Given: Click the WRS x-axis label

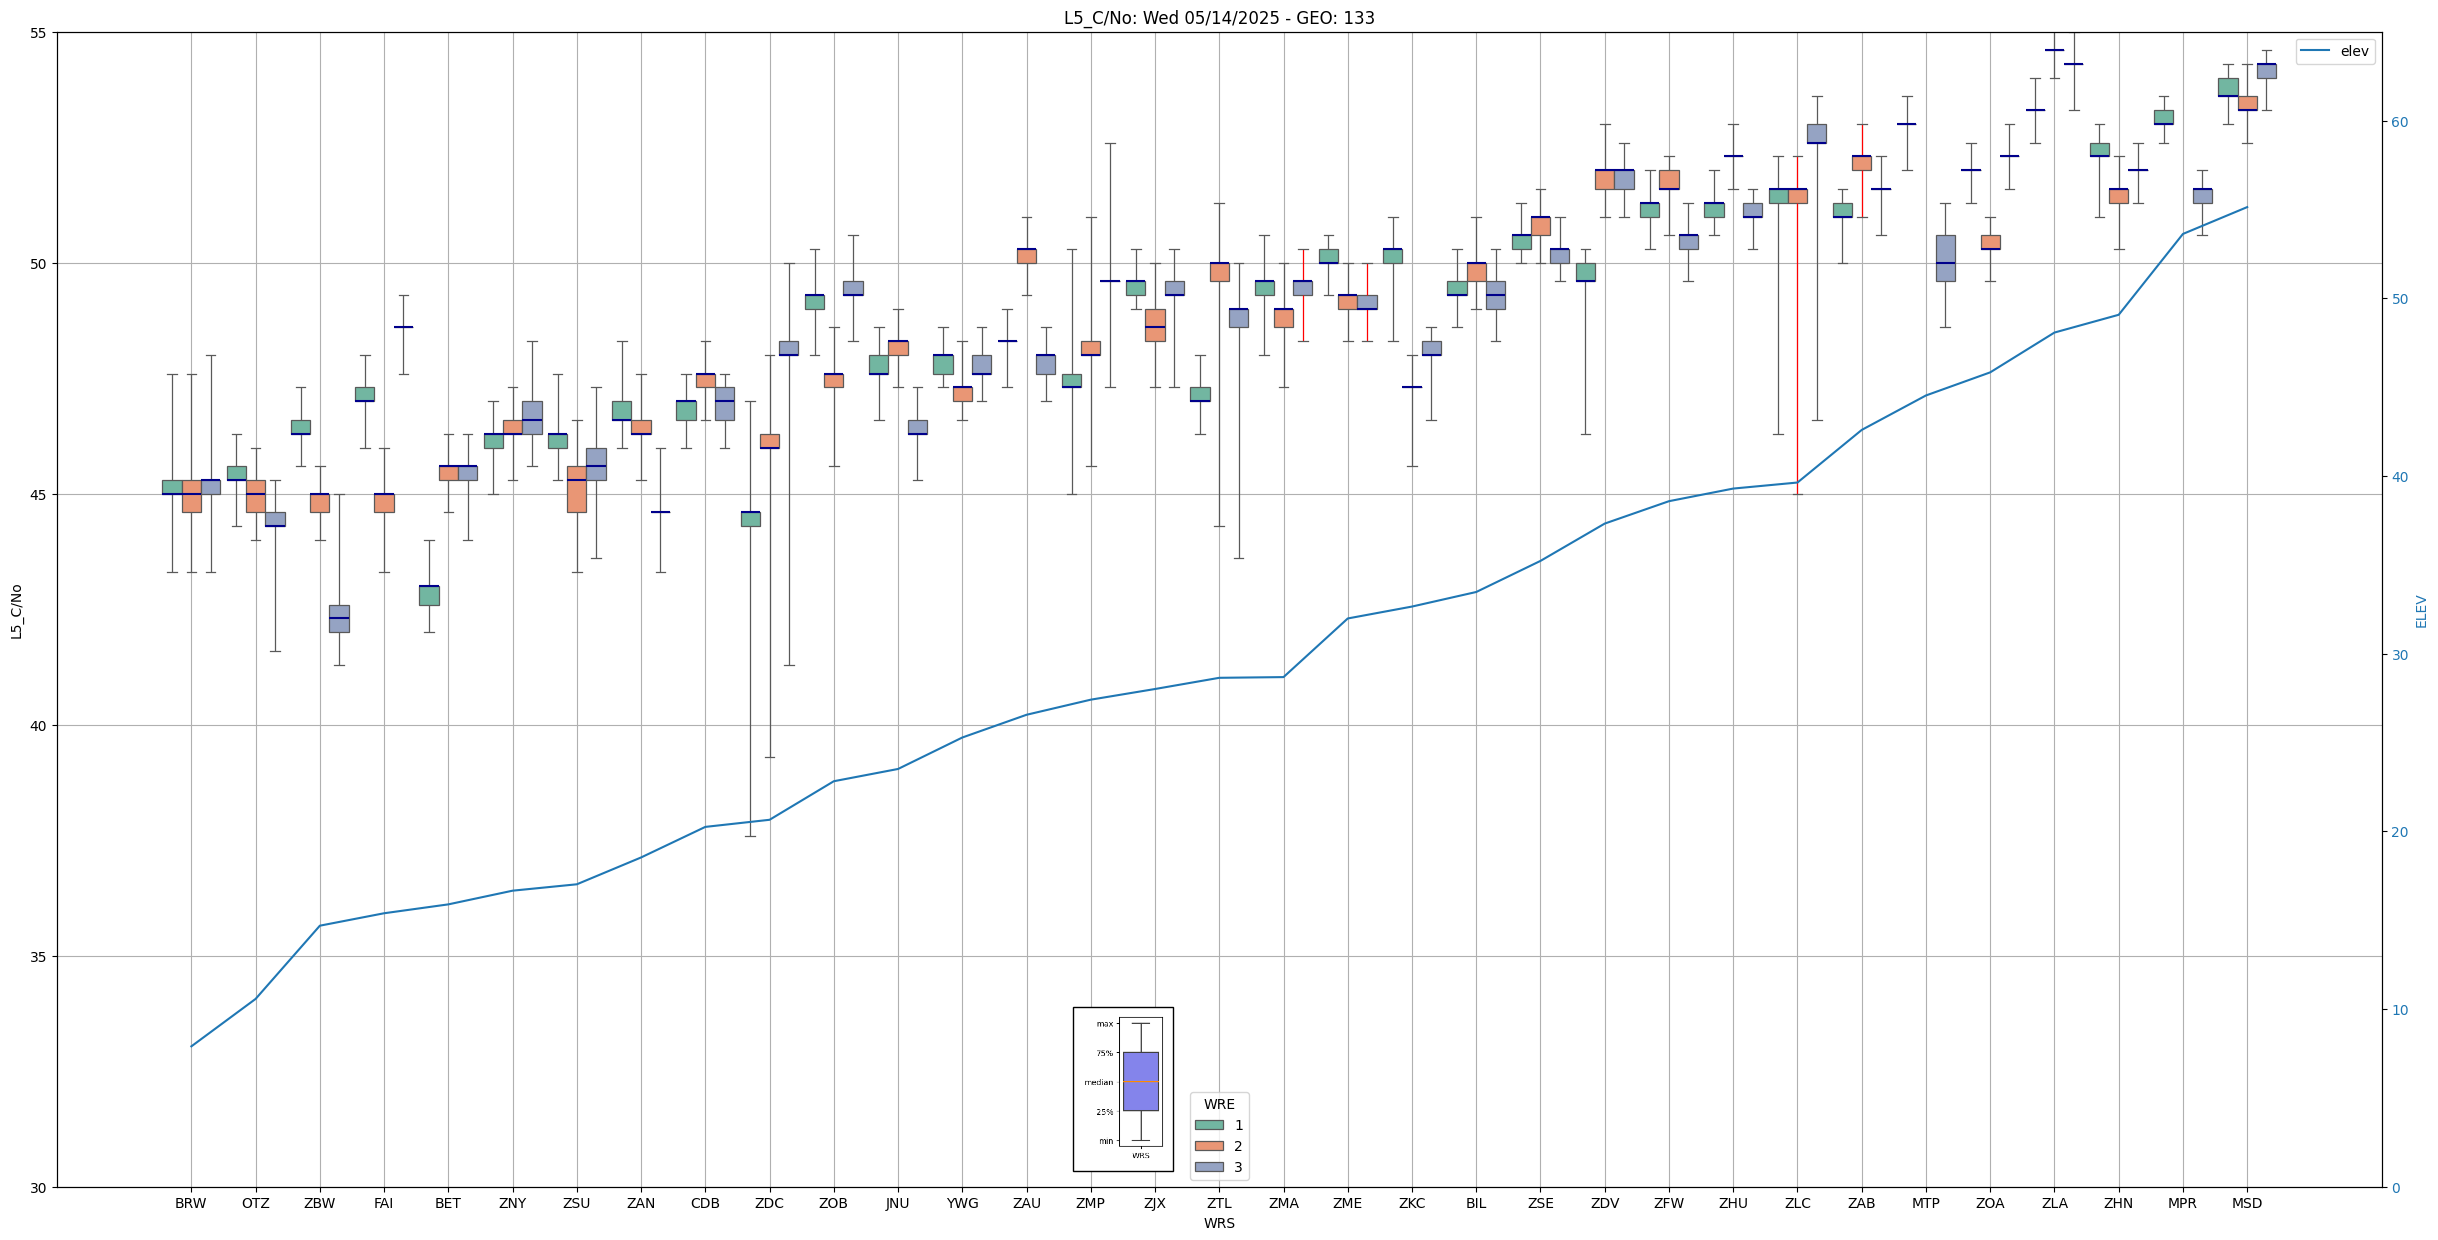Looking at the screenshot, I should coord(1218,1223).
